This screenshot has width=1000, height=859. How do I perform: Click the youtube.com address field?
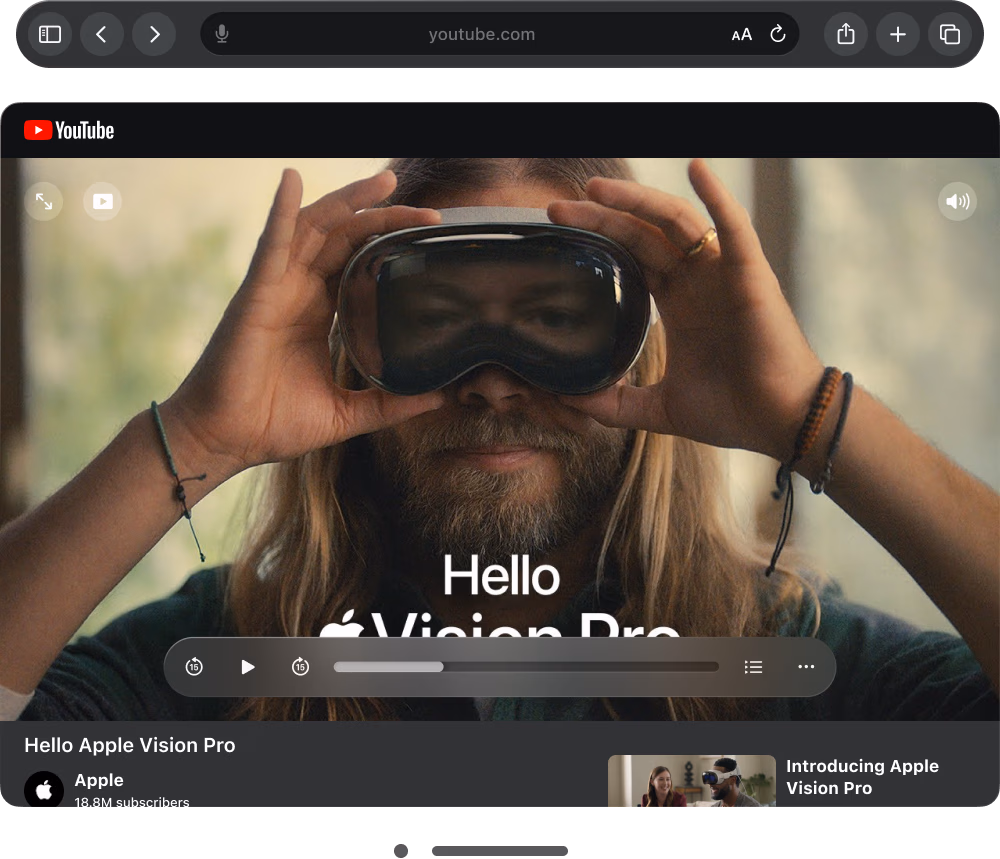pyautogui.click(x=499, y=34)
